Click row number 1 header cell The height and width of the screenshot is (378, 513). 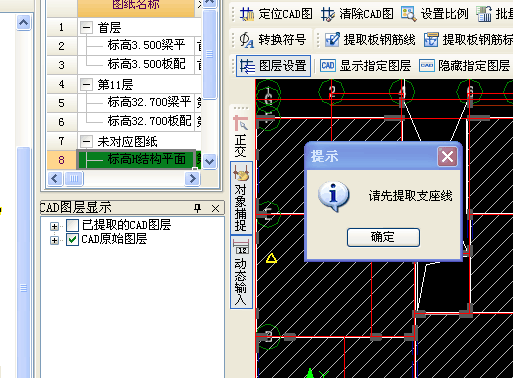62,27
